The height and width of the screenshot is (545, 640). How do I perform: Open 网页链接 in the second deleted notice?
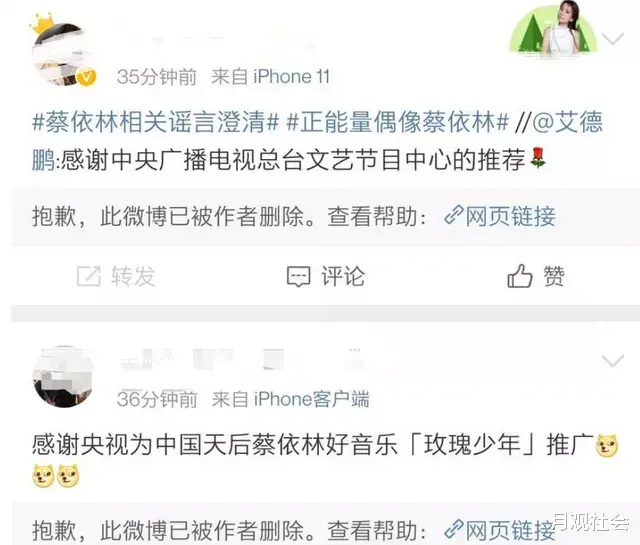point(500,529)
